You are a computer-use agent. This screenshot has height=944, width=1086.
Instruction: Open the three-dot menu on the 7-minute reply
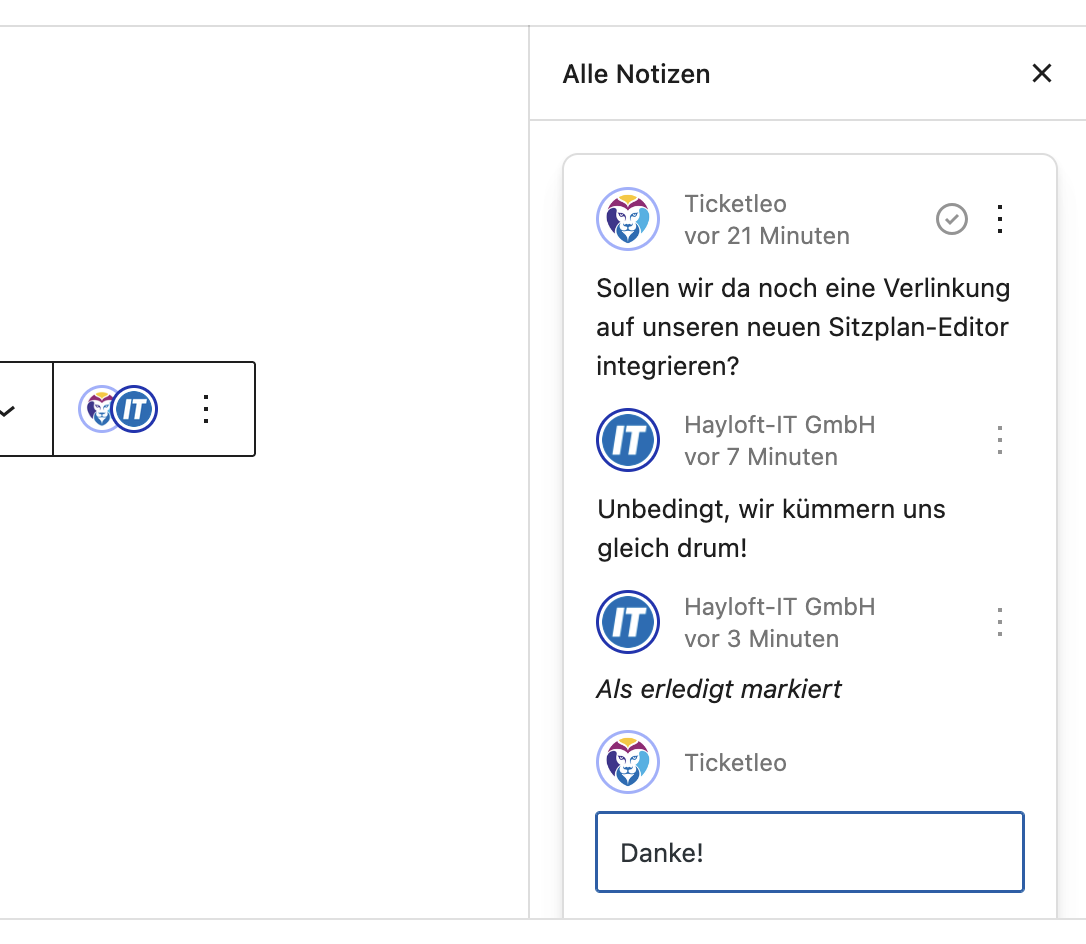pyautogui.click(x=999, y=440)
